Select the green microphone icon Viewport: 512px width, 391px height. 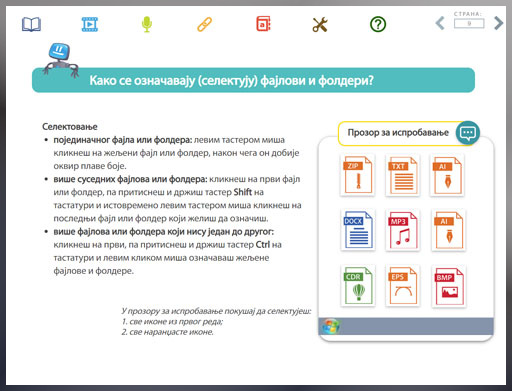tap(147, 24)
